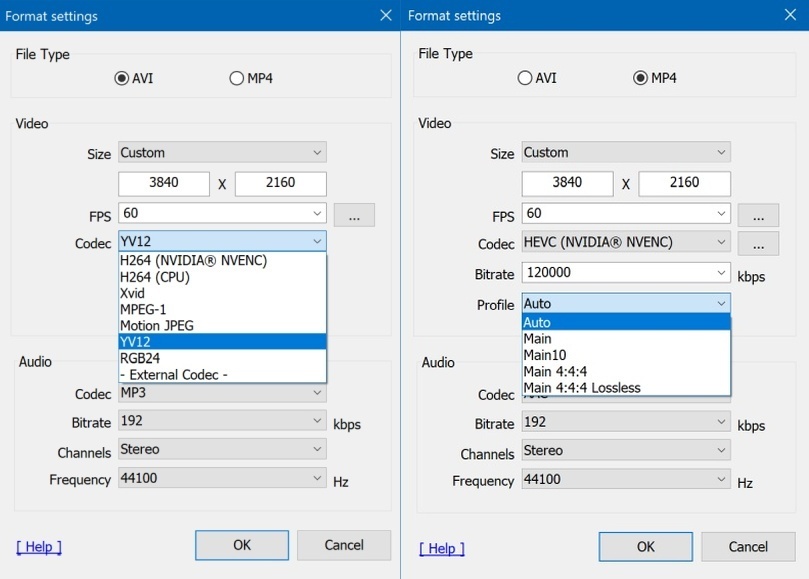Select Main 4:4:4 Lossless profile

tap(582, 388)
